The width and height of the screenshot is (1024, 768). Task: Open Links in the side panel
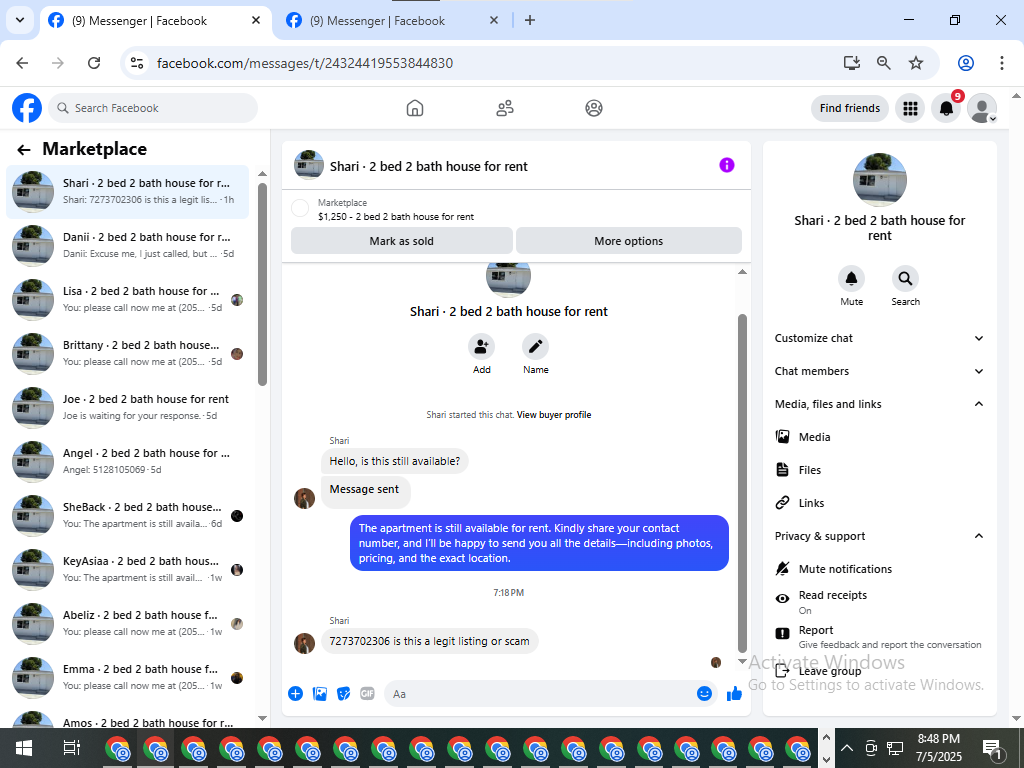tap(879, 503)
